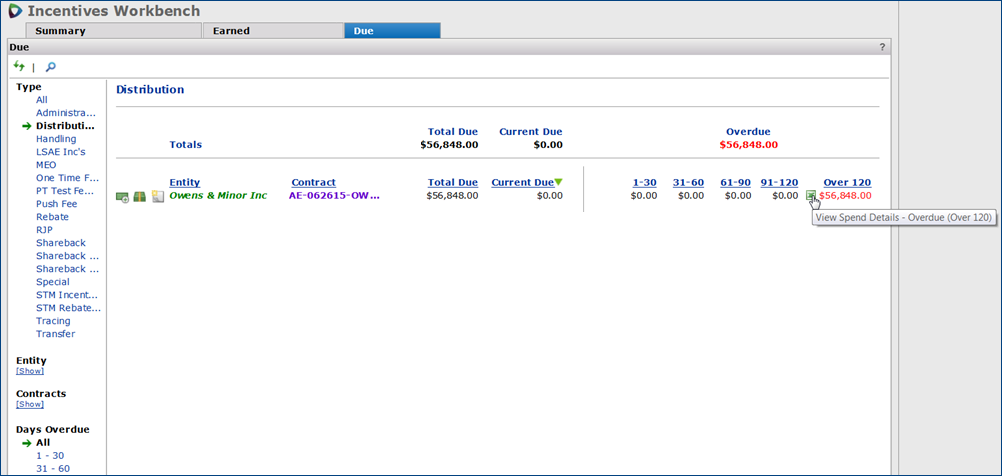Open search with the magnifier icon
This screenshot has height=476, width=1002.
coord(51,67)
